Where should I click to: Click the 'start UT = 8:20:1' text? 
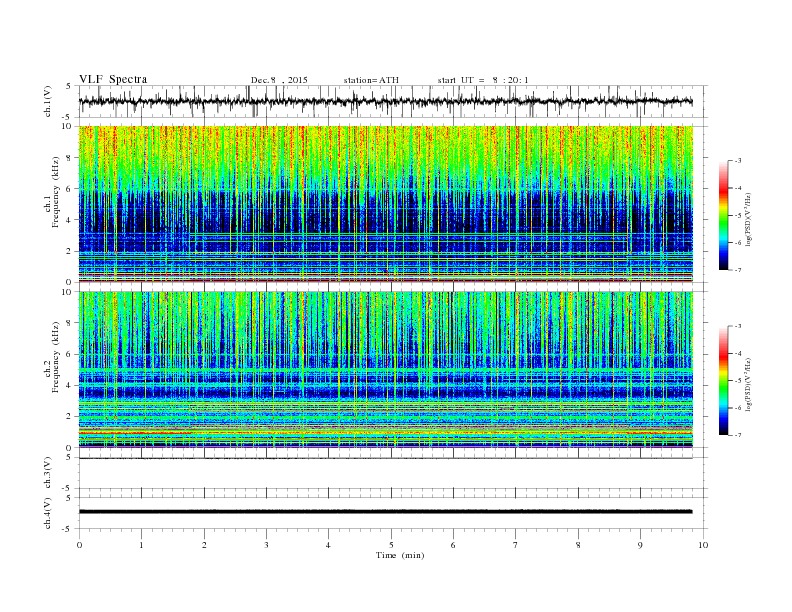click(x=483, y=80)
